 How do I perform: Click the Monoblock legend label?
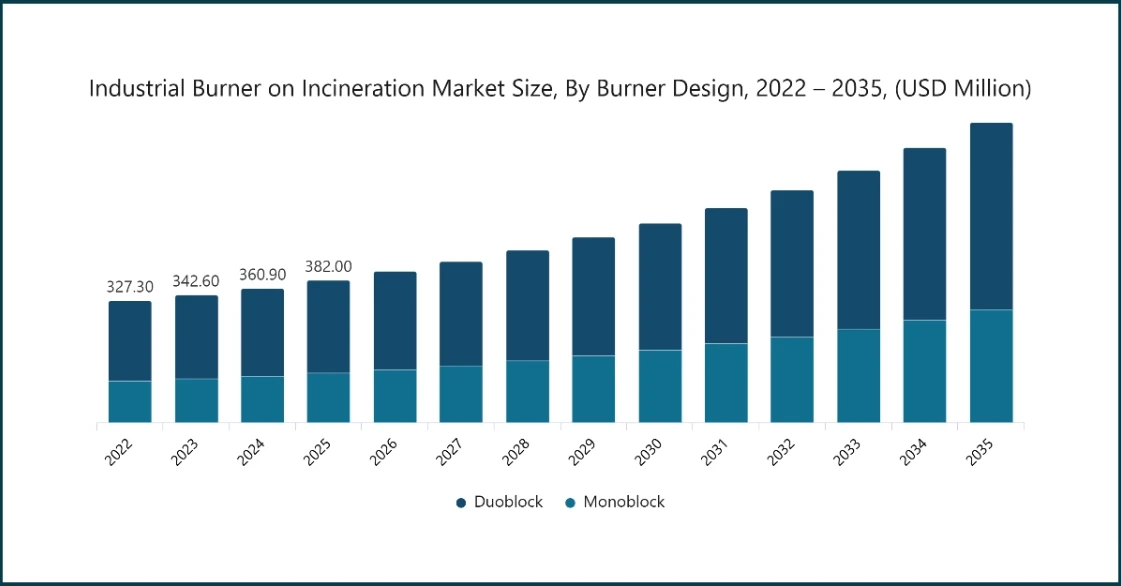click(624, 502)
